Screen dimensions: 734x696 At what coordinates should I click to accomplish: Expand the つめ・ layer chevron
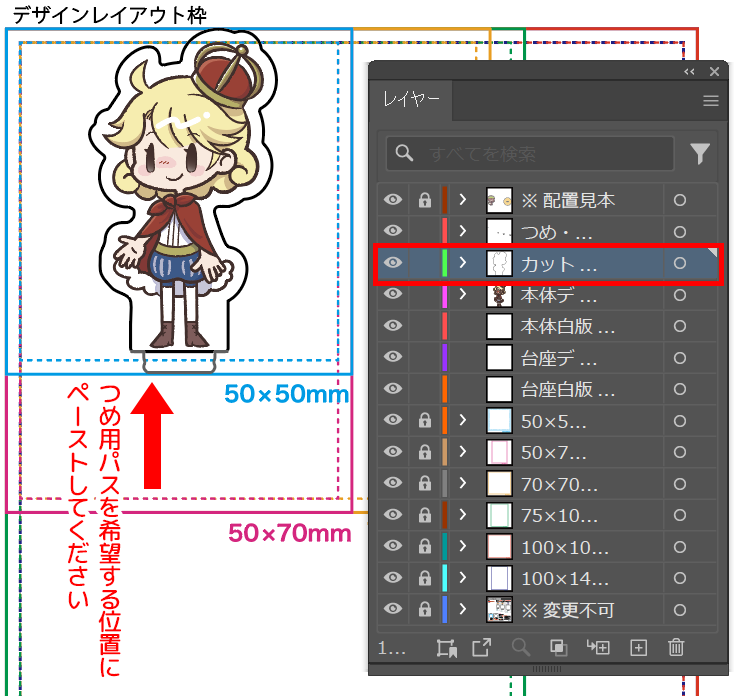click(x=463, y=232)
